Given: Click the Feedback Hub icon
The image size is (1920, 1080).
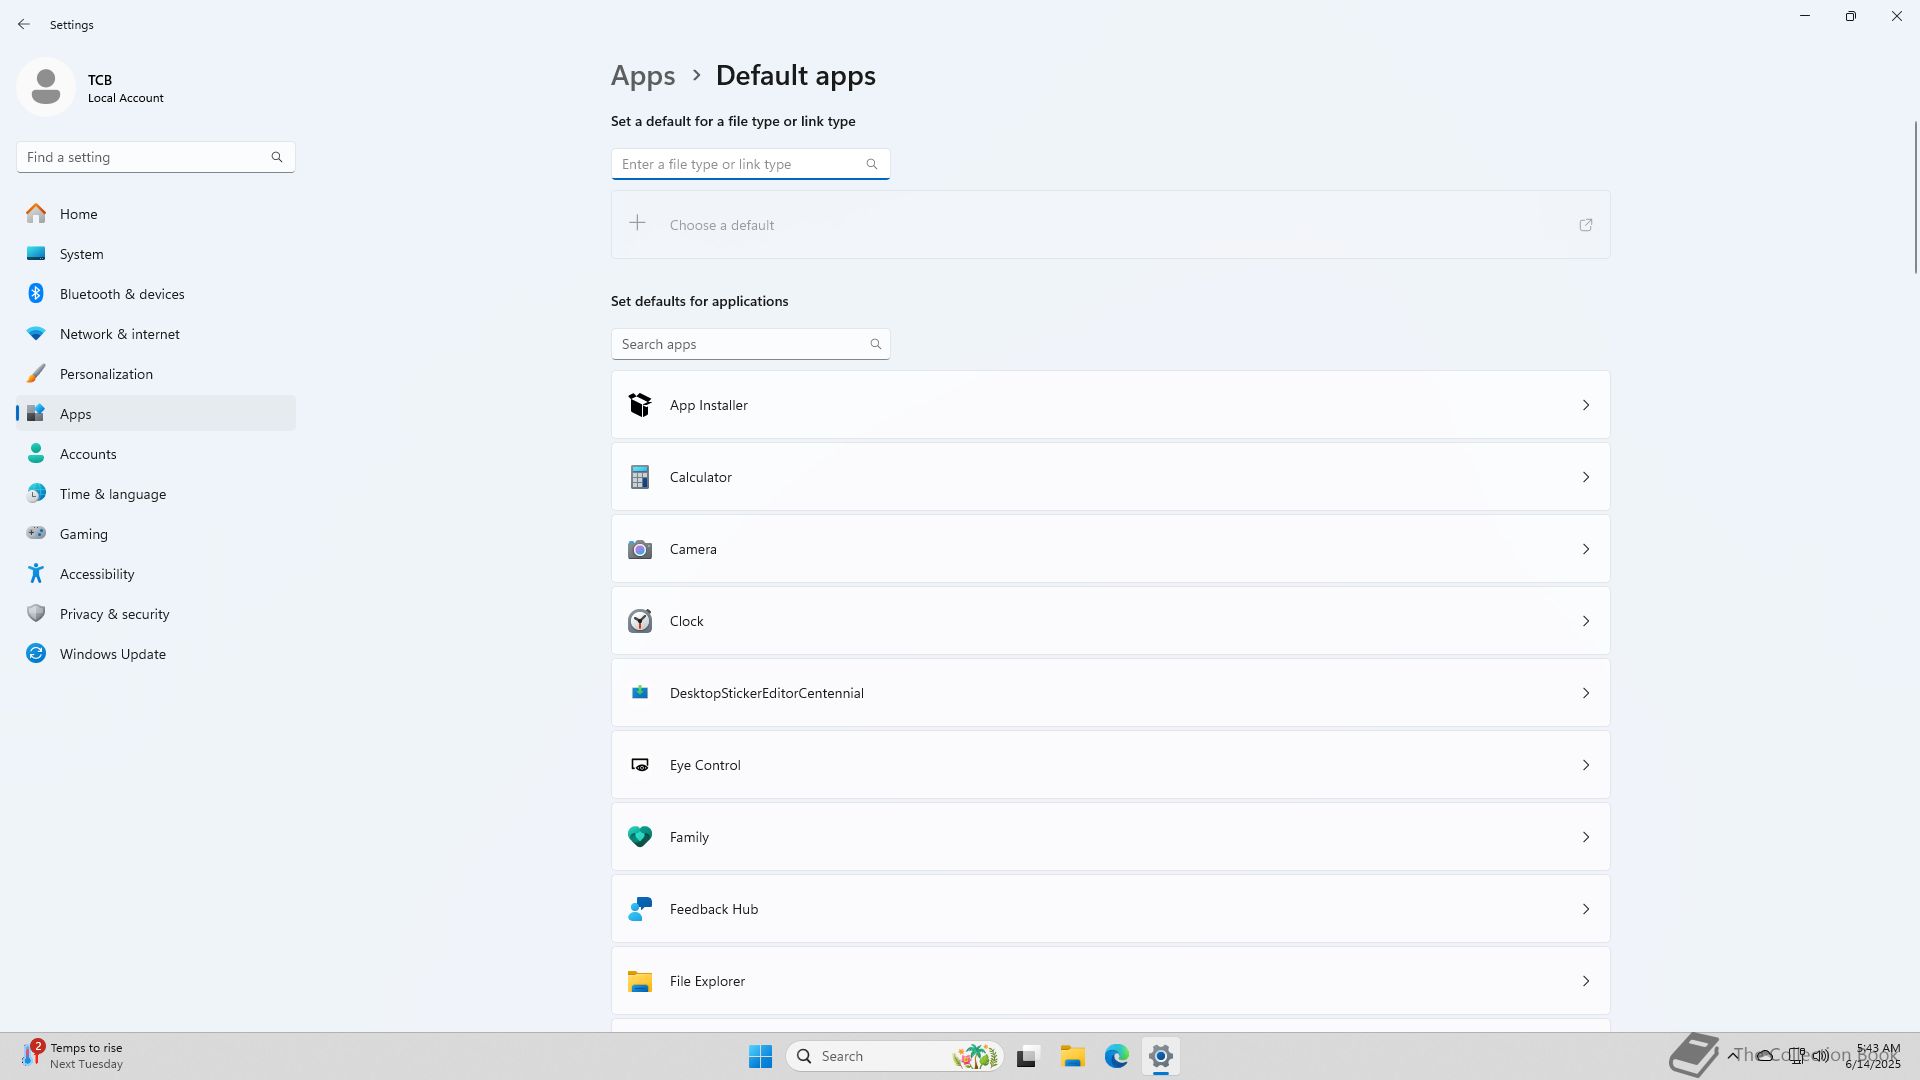Looking at the screenshot, I should click(639, 909).
